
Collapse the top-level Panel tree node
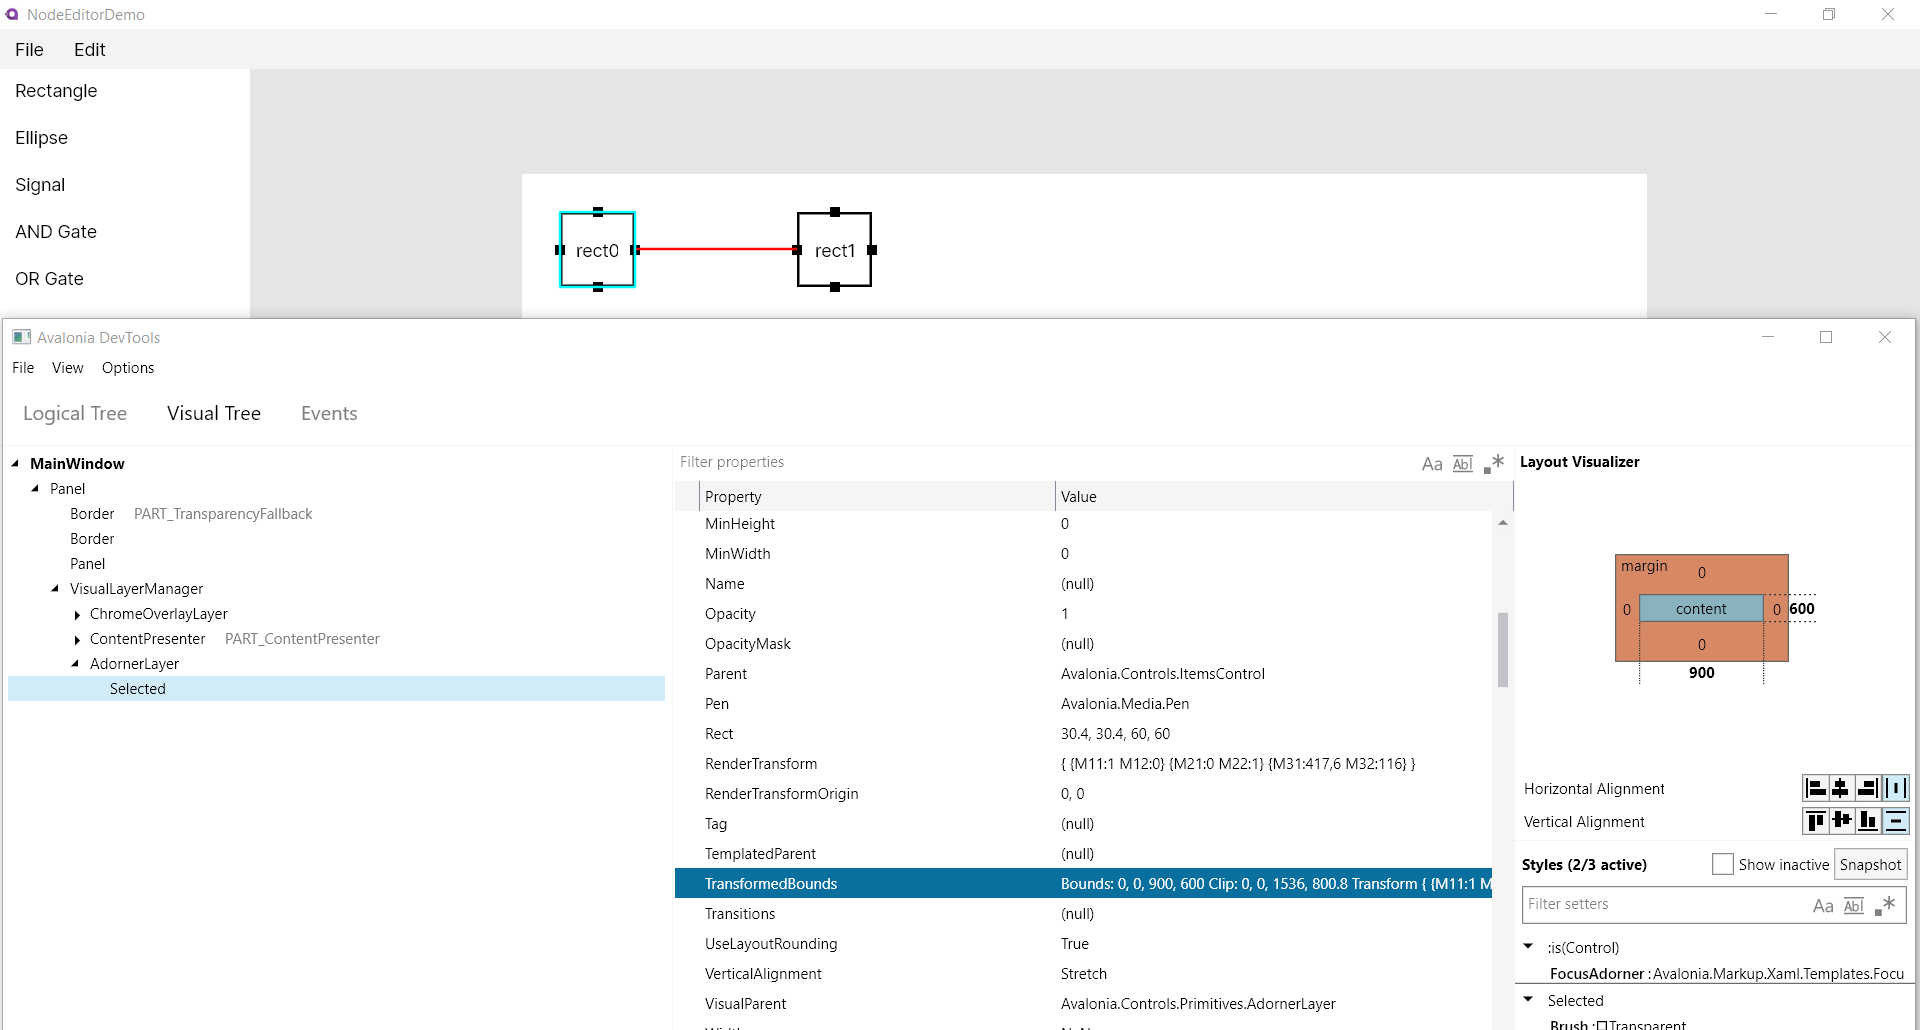(x=36, y=488)
